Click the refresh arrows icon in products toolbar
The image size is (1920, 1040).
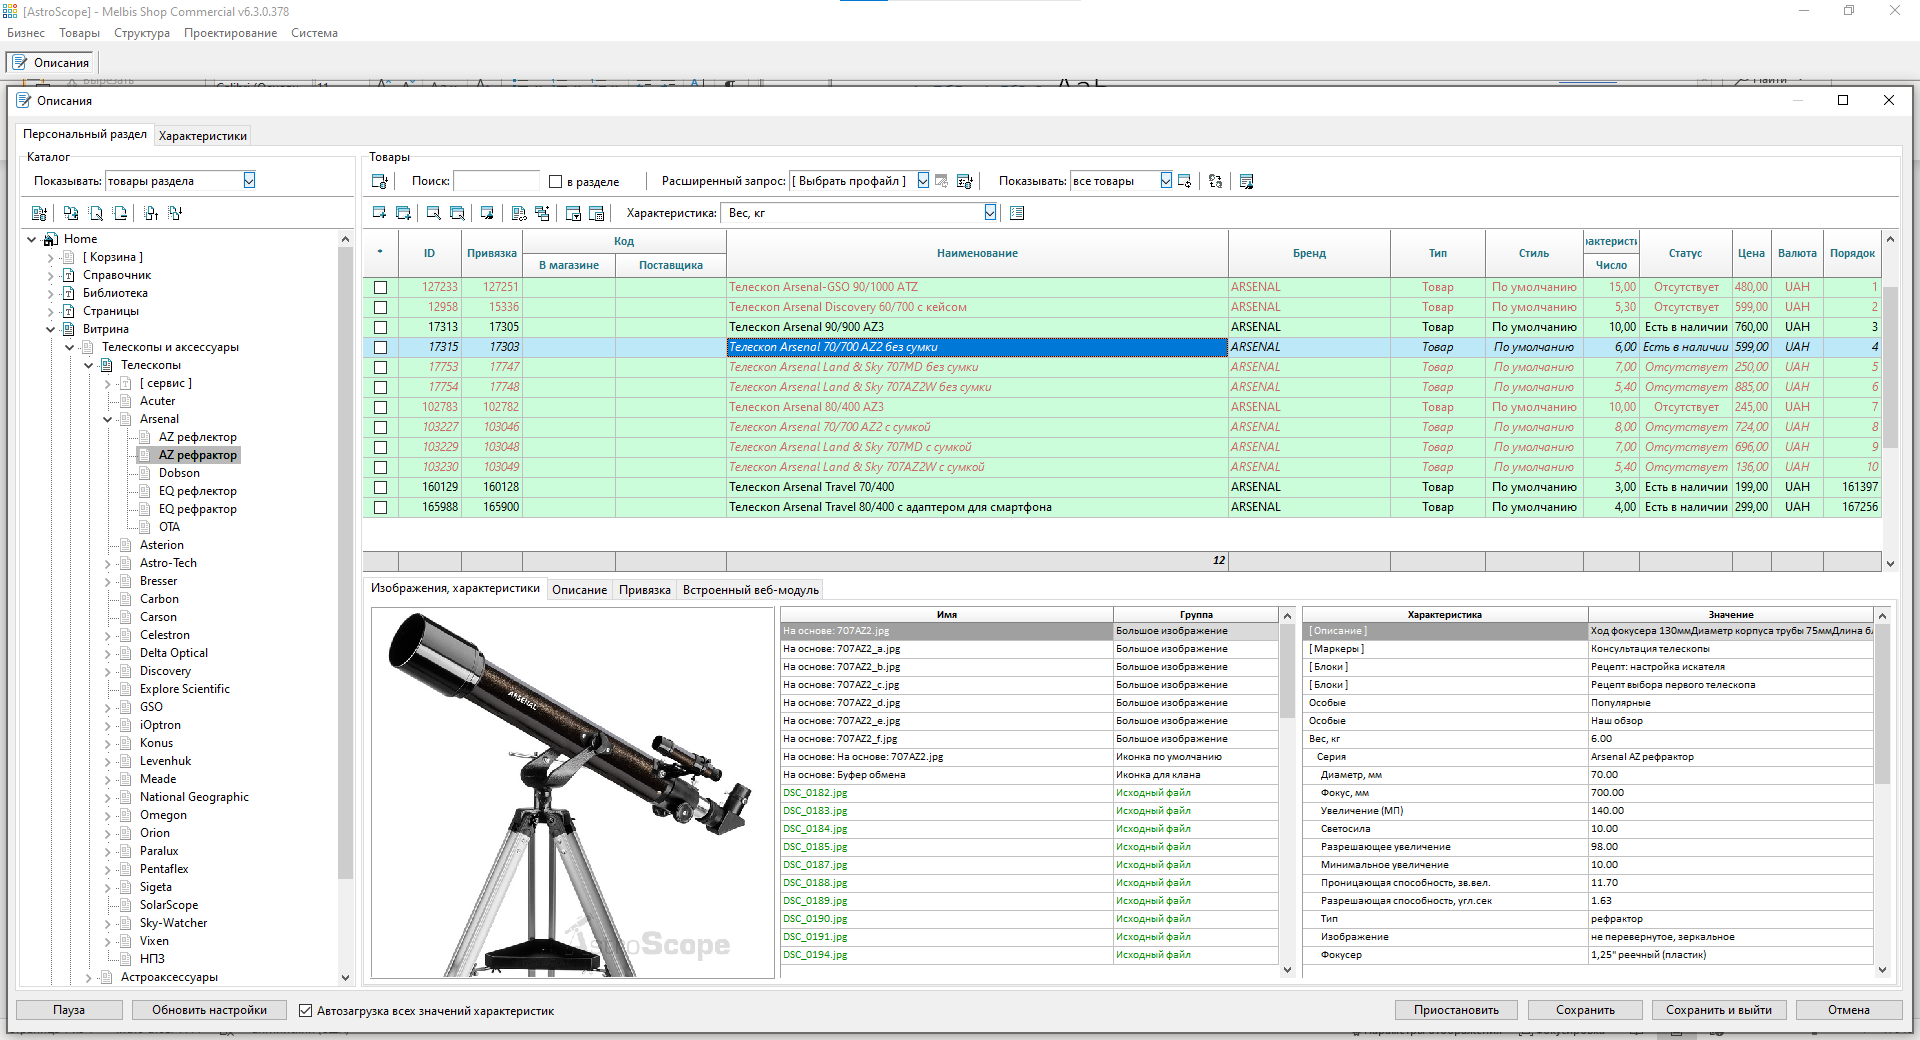[1215, 181]
